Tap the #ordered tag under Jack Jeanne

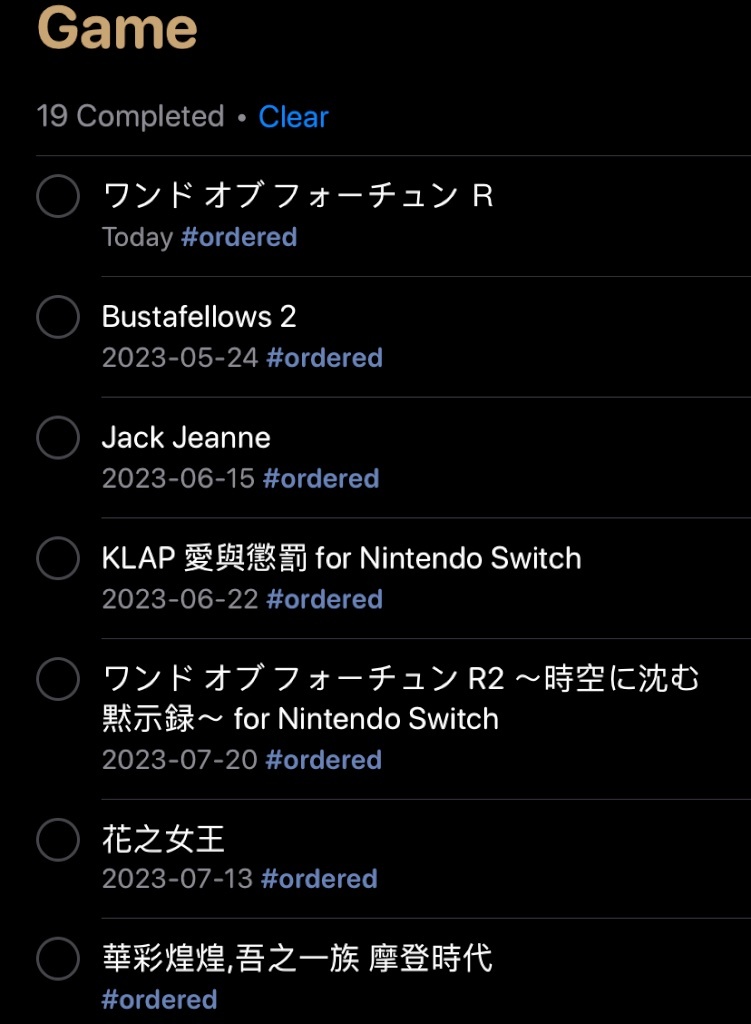point(321,479)
